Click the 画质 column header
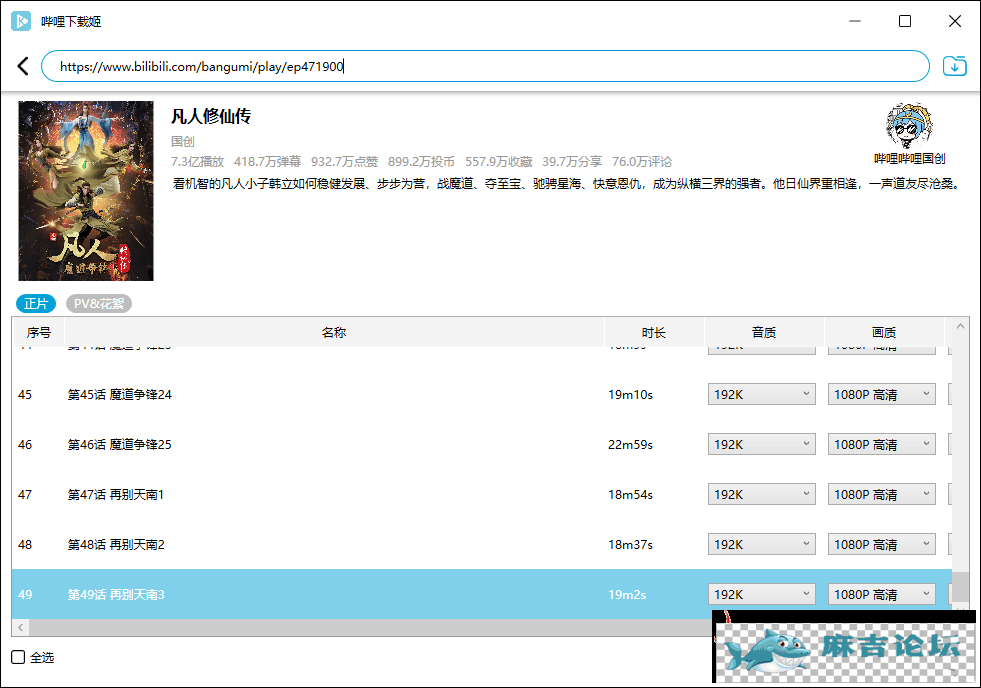The image size is (981, 688). (x=884, y=332)
